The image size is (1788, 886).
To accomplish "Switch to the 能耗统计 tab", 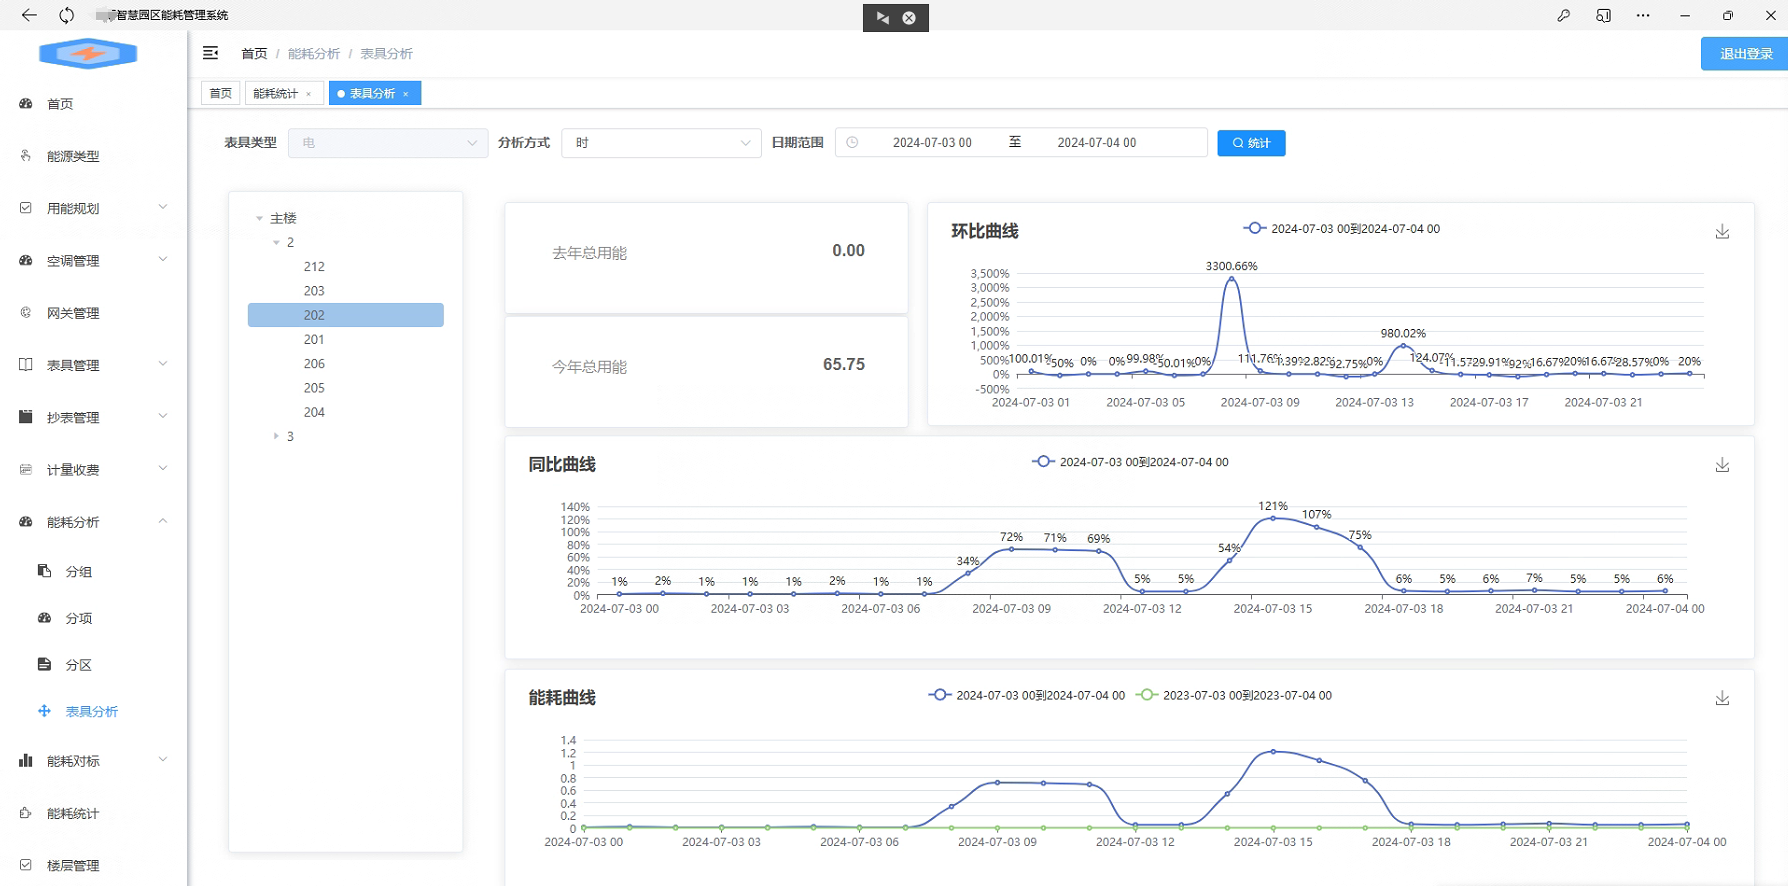I will 276,93.
